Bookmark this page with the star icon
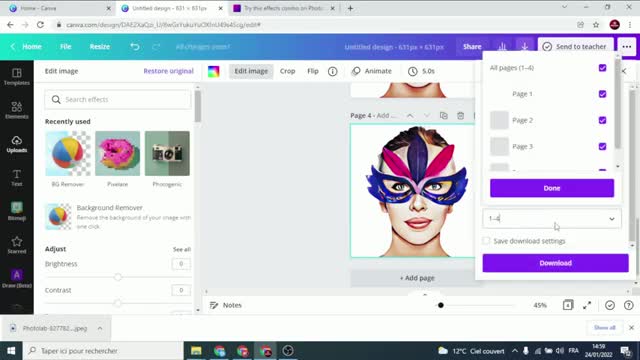Image resolution: width=640 pixels, height=360 pixels. pyautogui.click(x=596, y=25)
